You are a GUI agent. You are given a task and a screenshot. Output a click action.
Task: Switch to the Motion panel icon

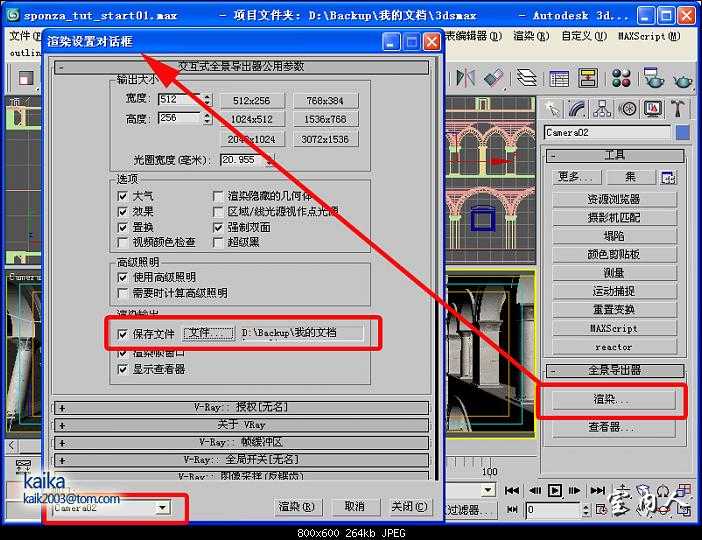pos(628,109)
